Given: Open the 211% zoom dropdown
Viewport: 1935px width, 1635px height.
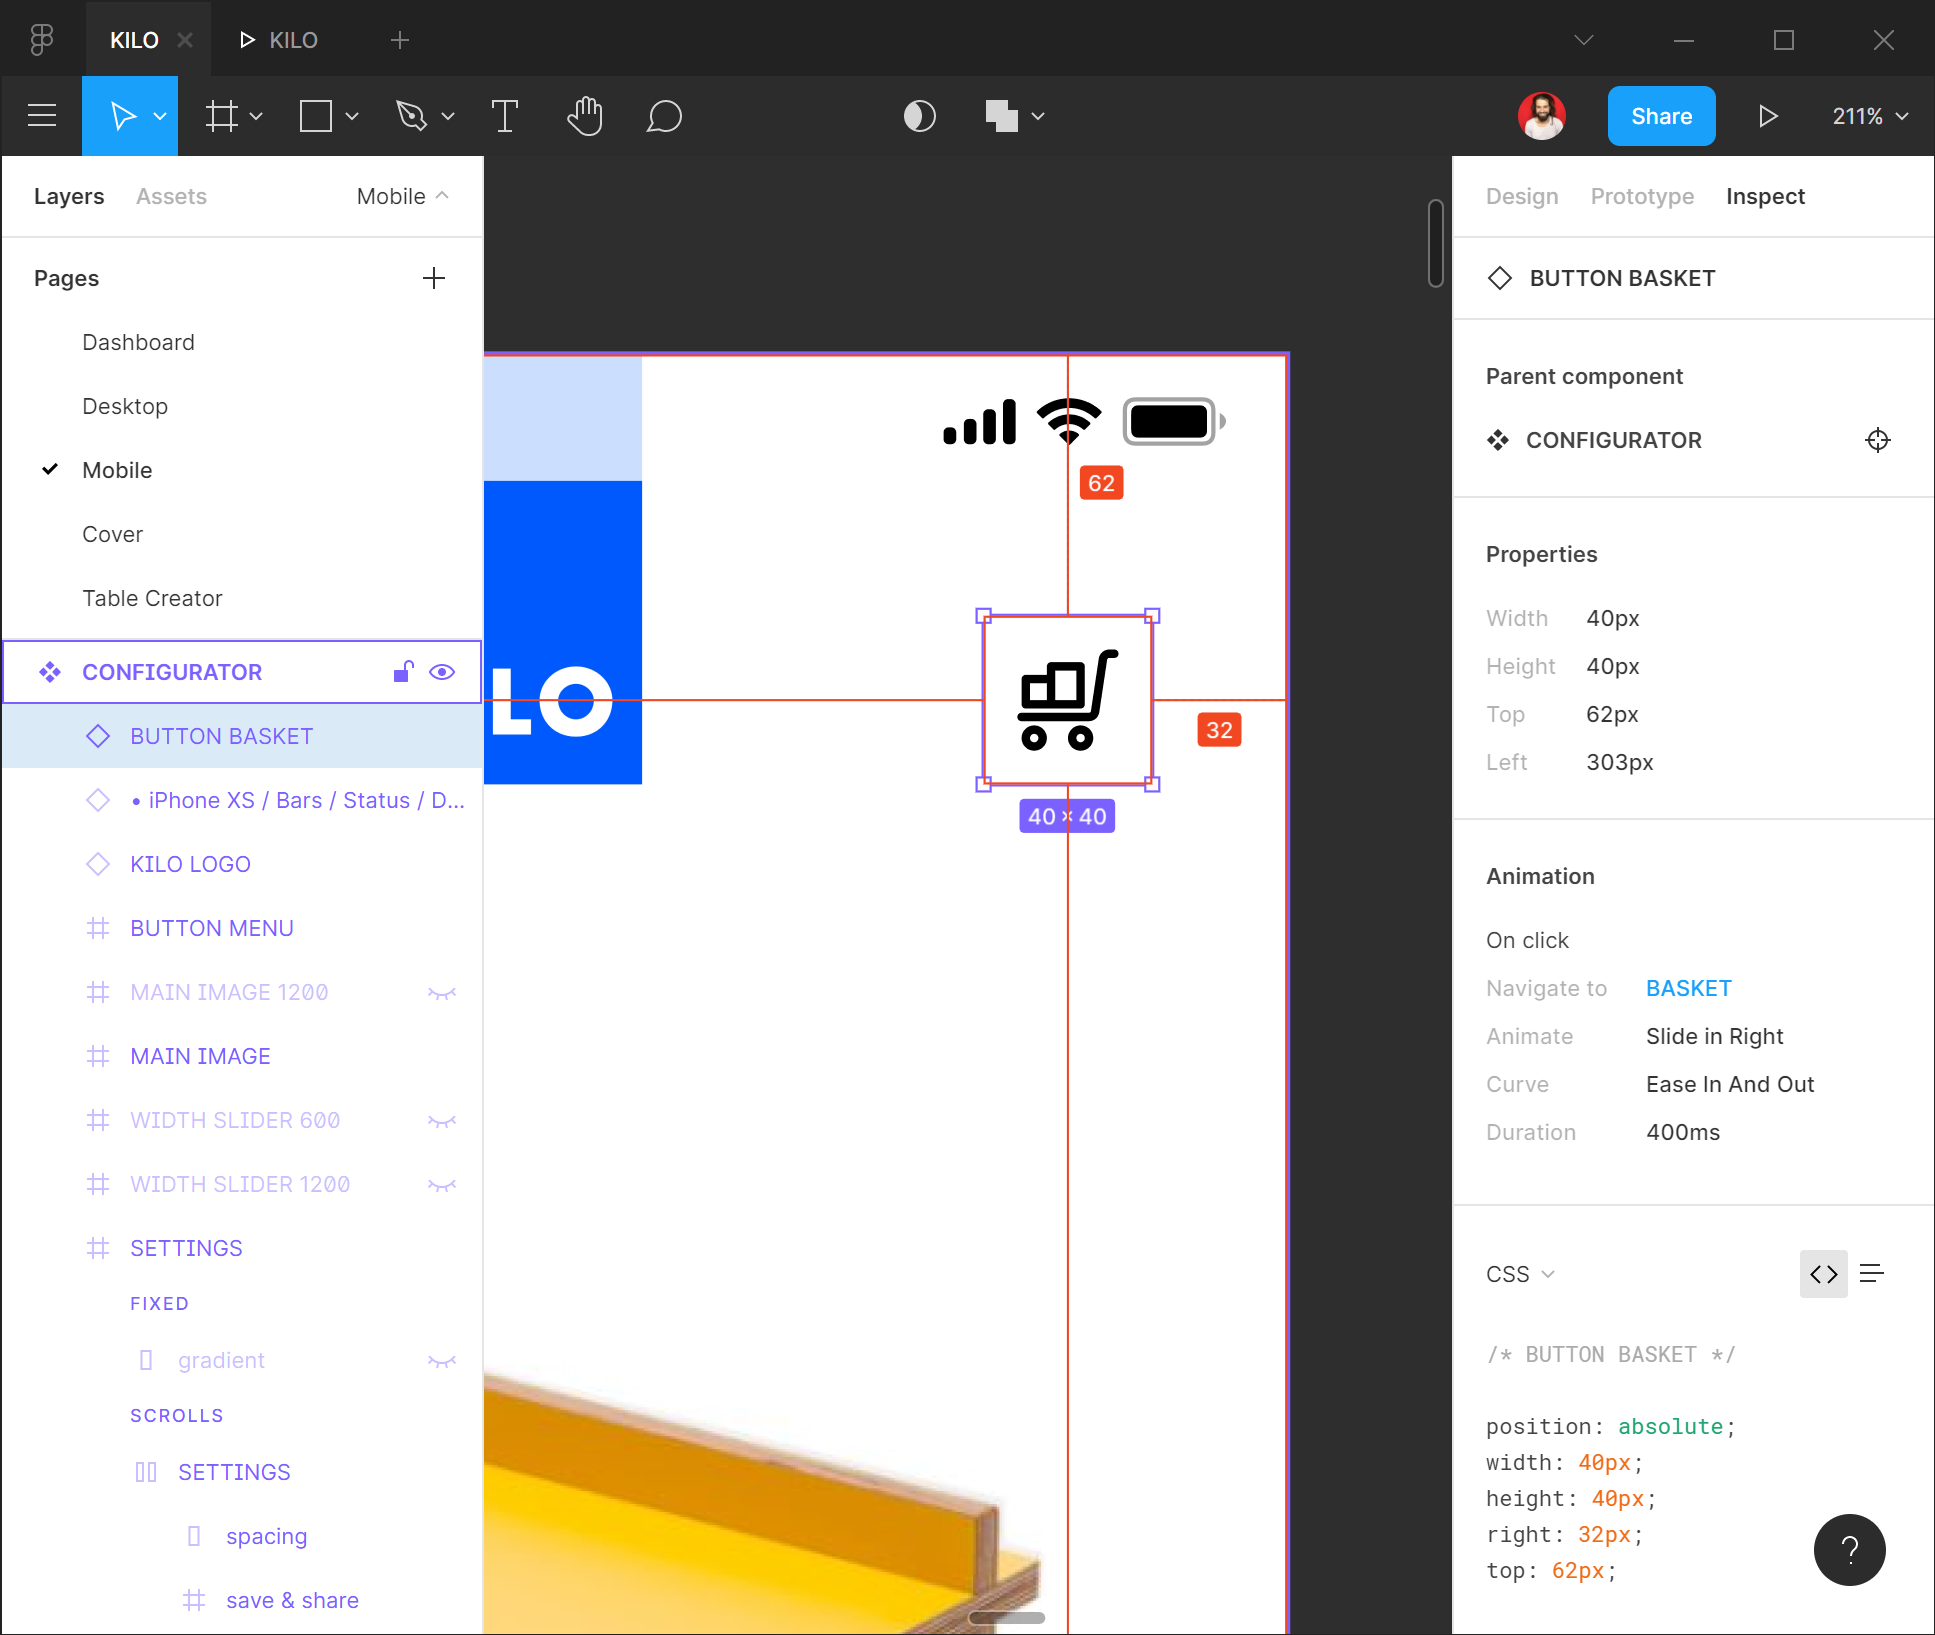Looking at the screenshot, I should (1869, 116).
